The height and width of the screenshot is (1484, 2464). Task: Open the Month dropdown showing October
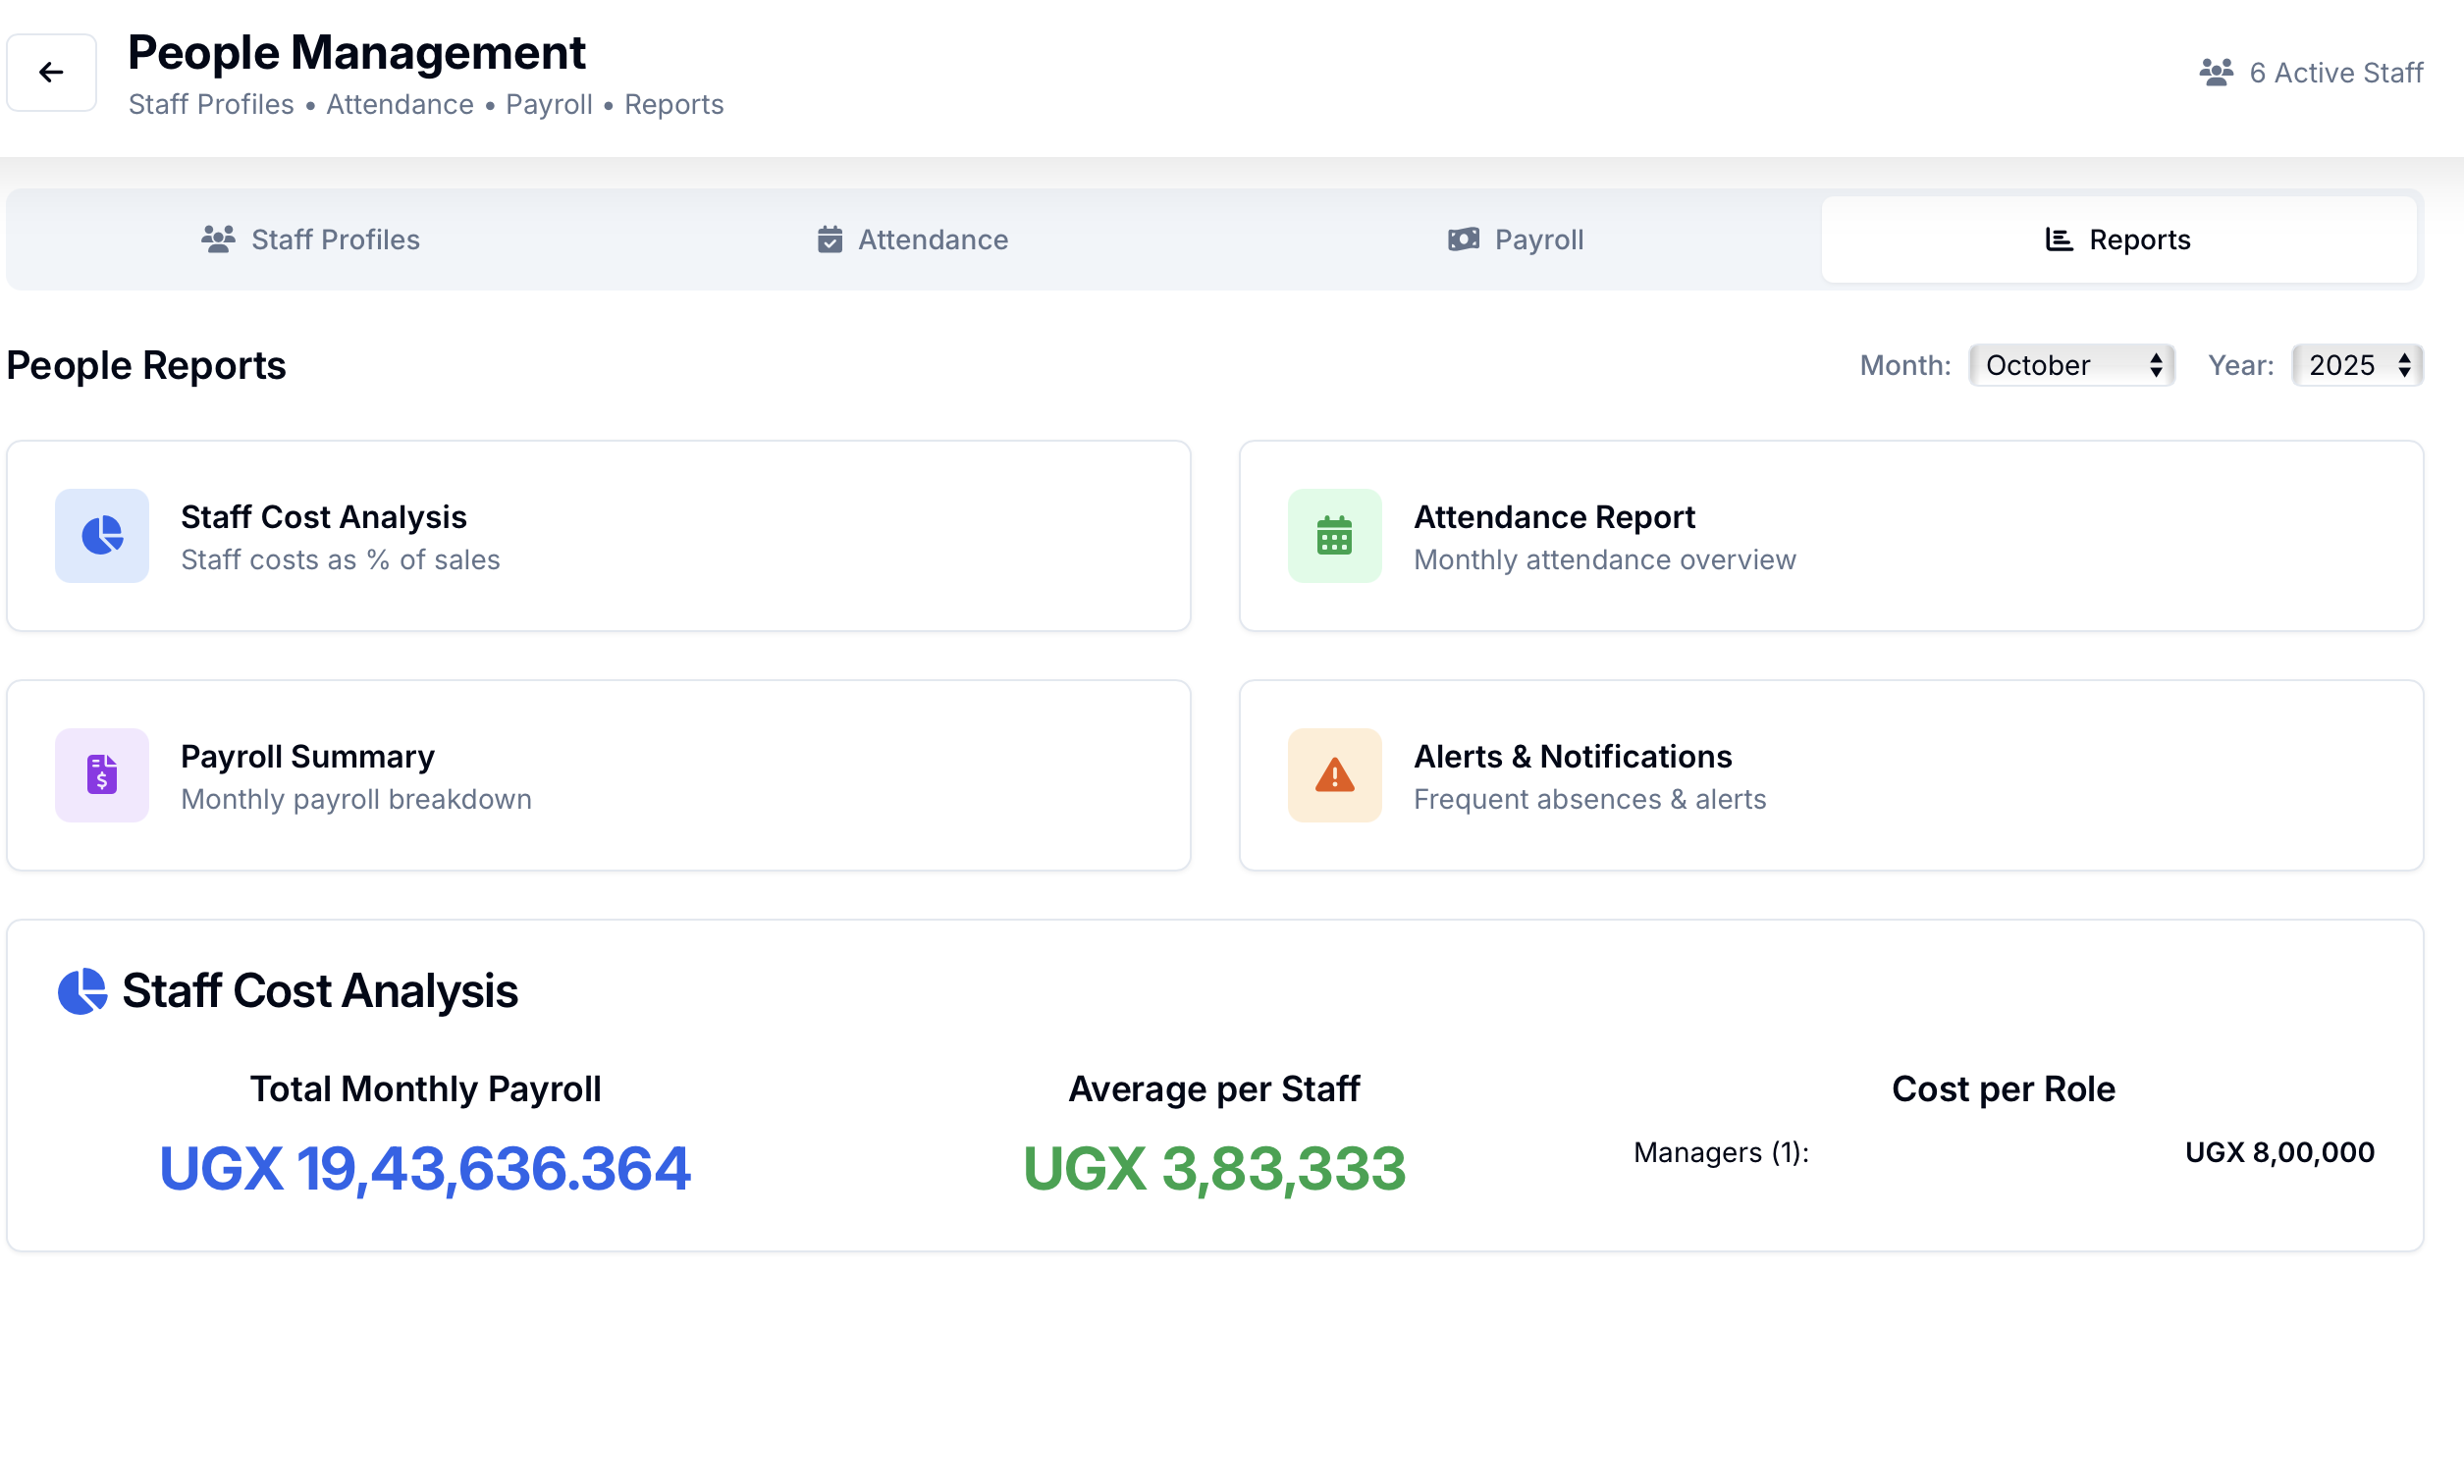pos(2071,365)
